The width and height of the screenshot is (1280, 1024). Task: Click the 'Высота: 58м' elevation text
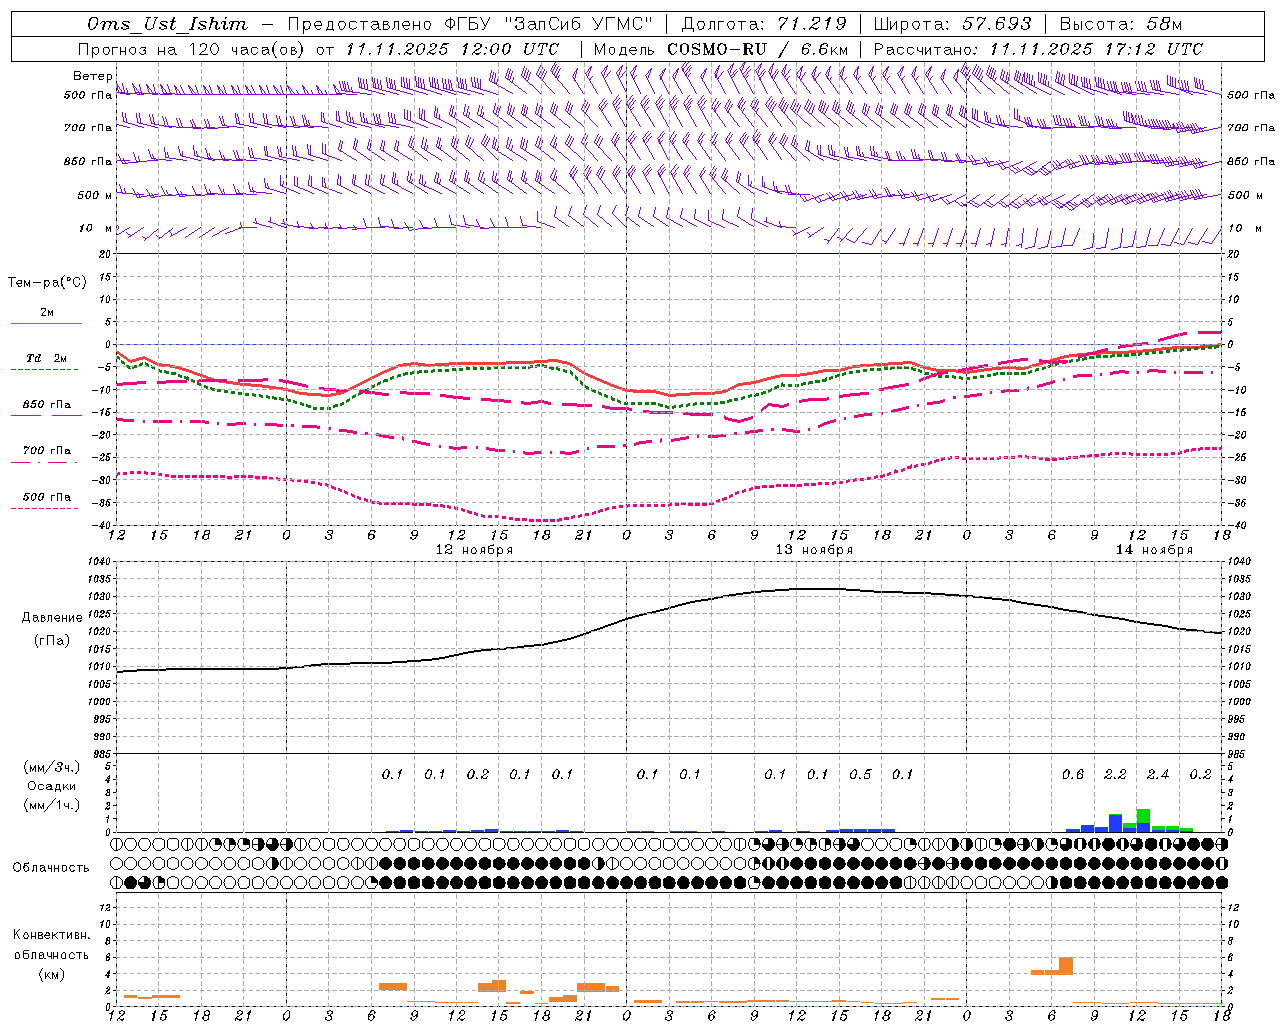click(x=1120, y=24)
